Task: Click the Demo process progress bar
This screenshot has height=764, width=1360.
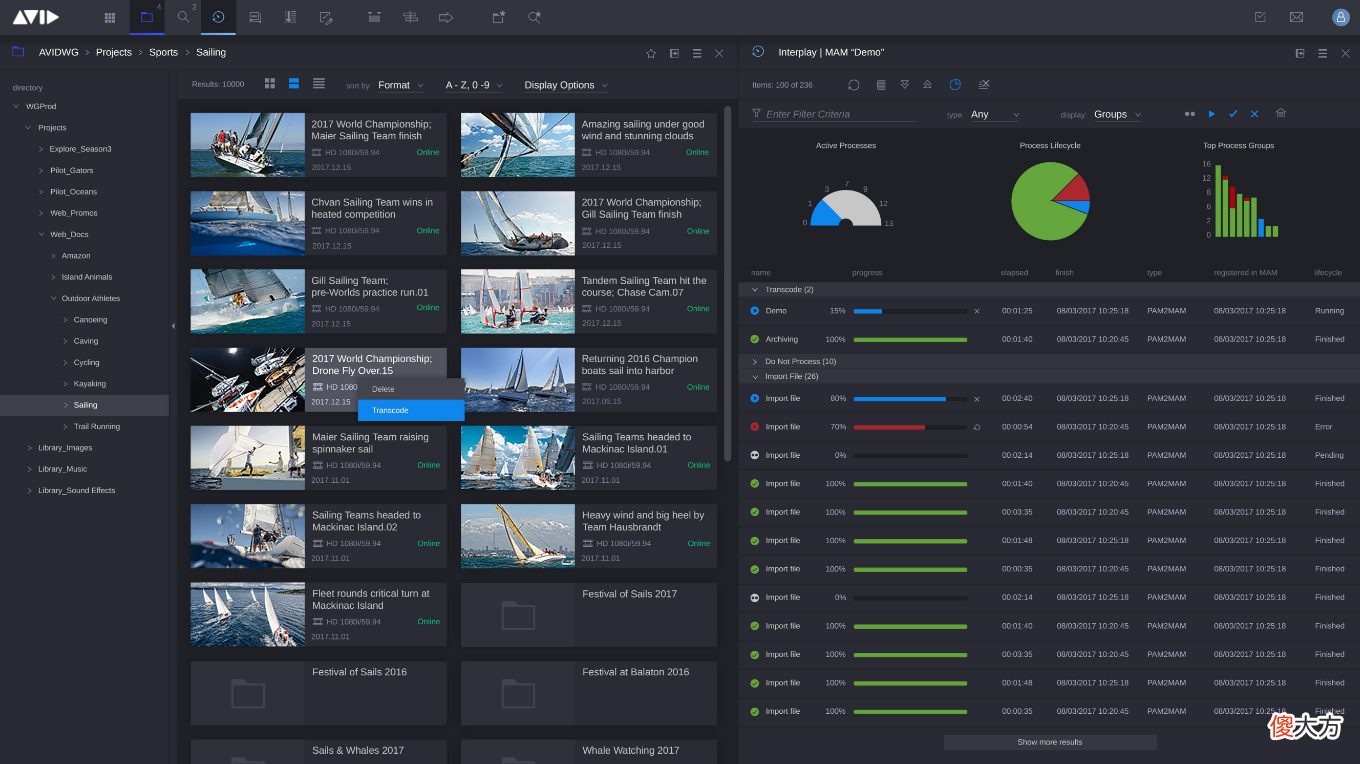Action: tap(910, 311)
